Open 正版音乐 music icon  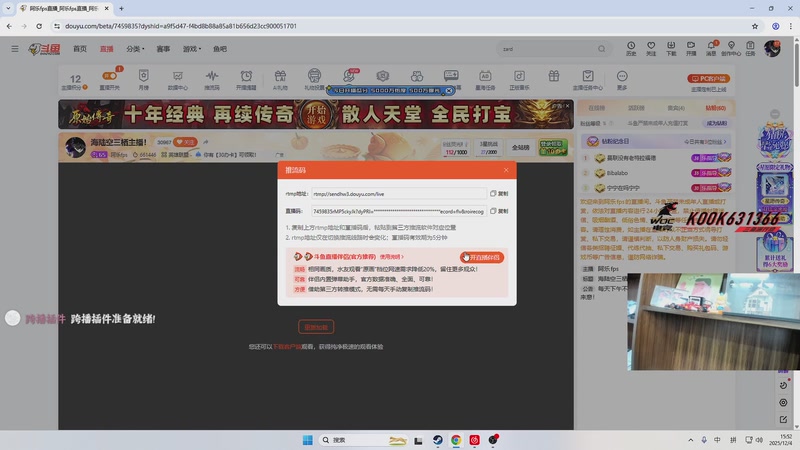tap(519, 80)
